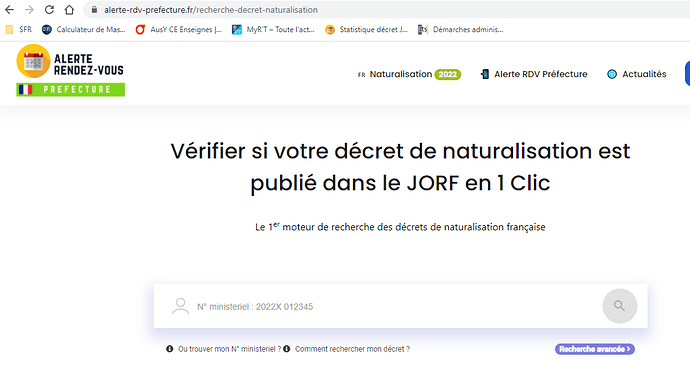
Task: Open the Calculateur de Mas... bookmark
Action: coord(84,29)
